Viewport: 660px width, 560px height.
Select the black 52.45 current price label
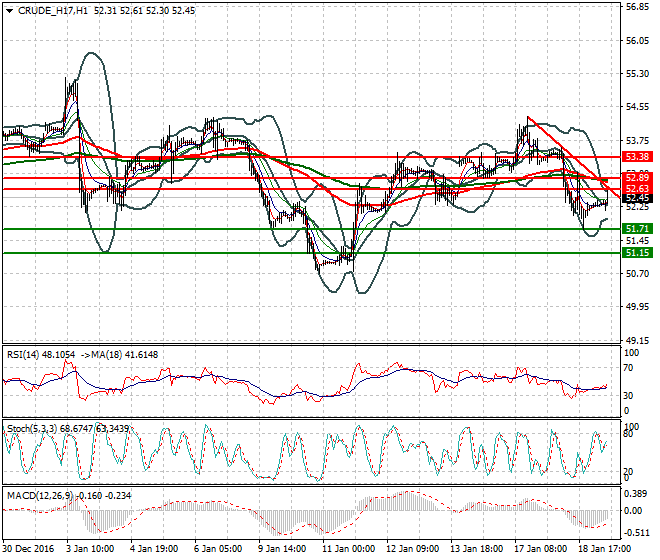pos(638,198)
